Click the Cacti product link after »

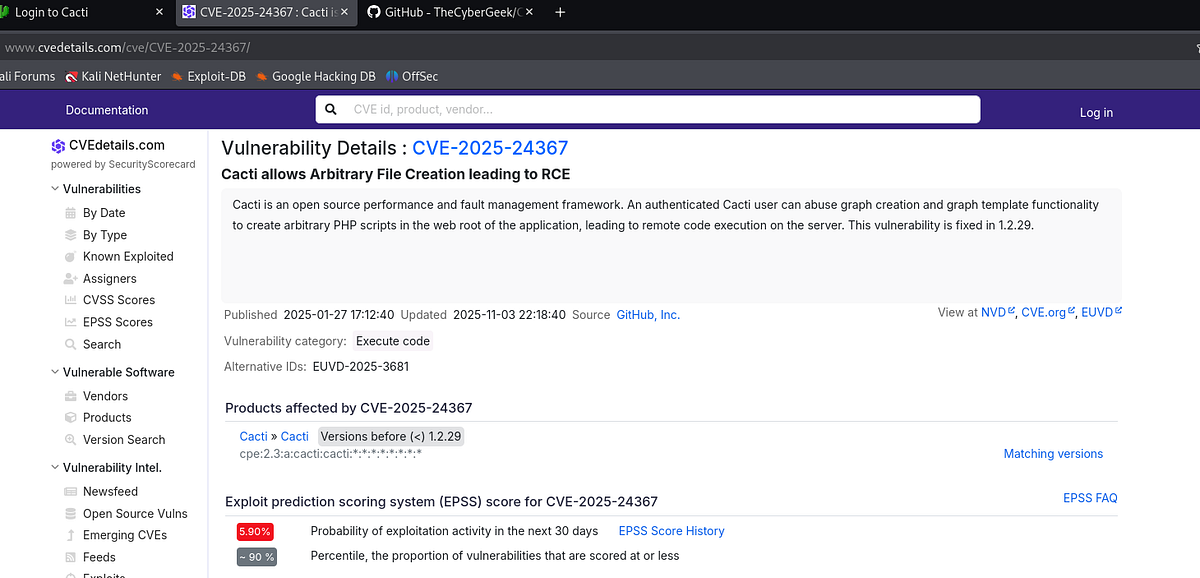coord(295,436)
